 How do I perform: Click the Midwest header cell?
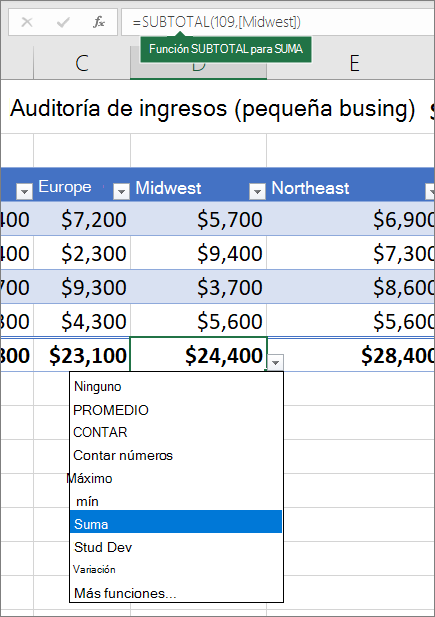198,187
